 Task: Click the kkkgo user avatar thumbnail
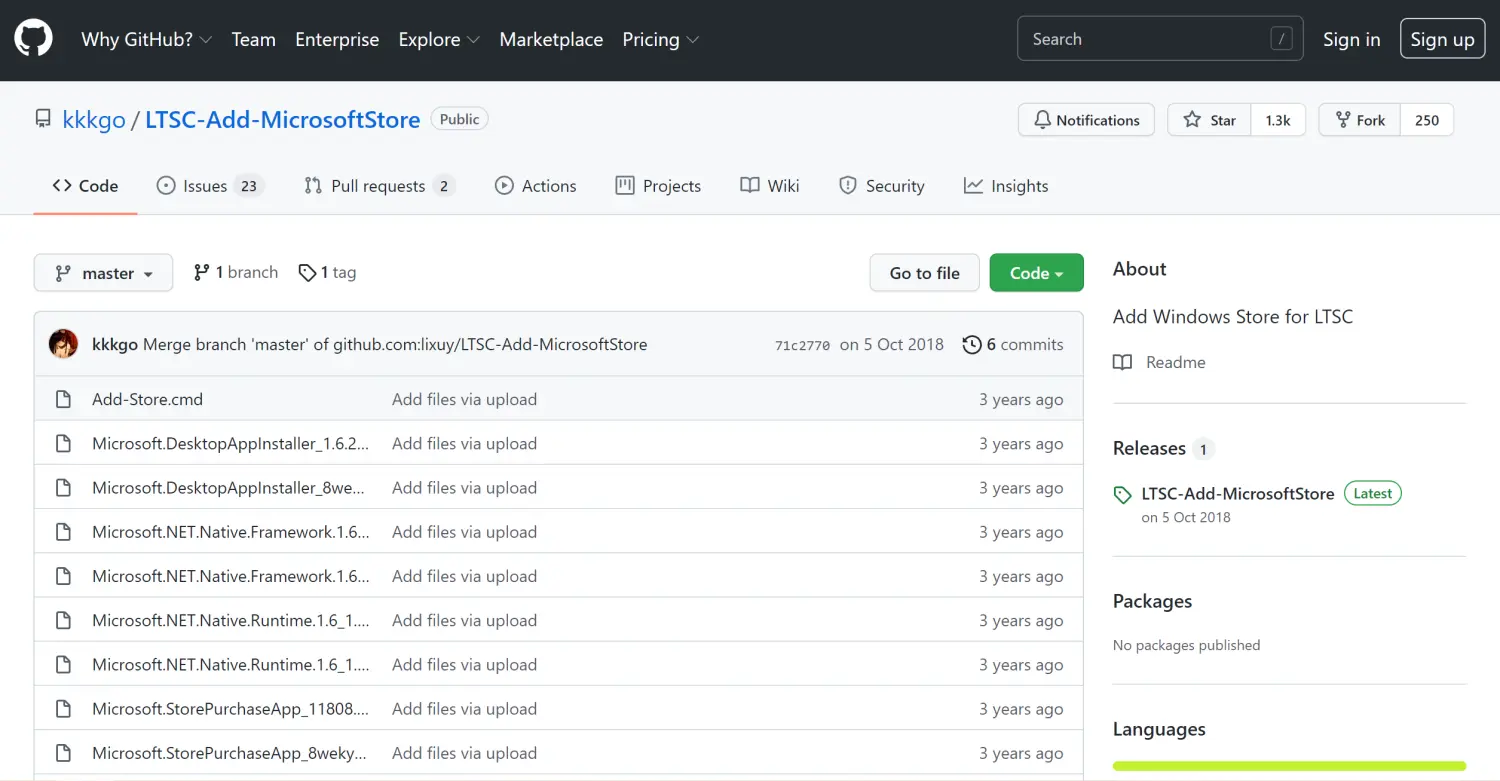pos(63,344)
